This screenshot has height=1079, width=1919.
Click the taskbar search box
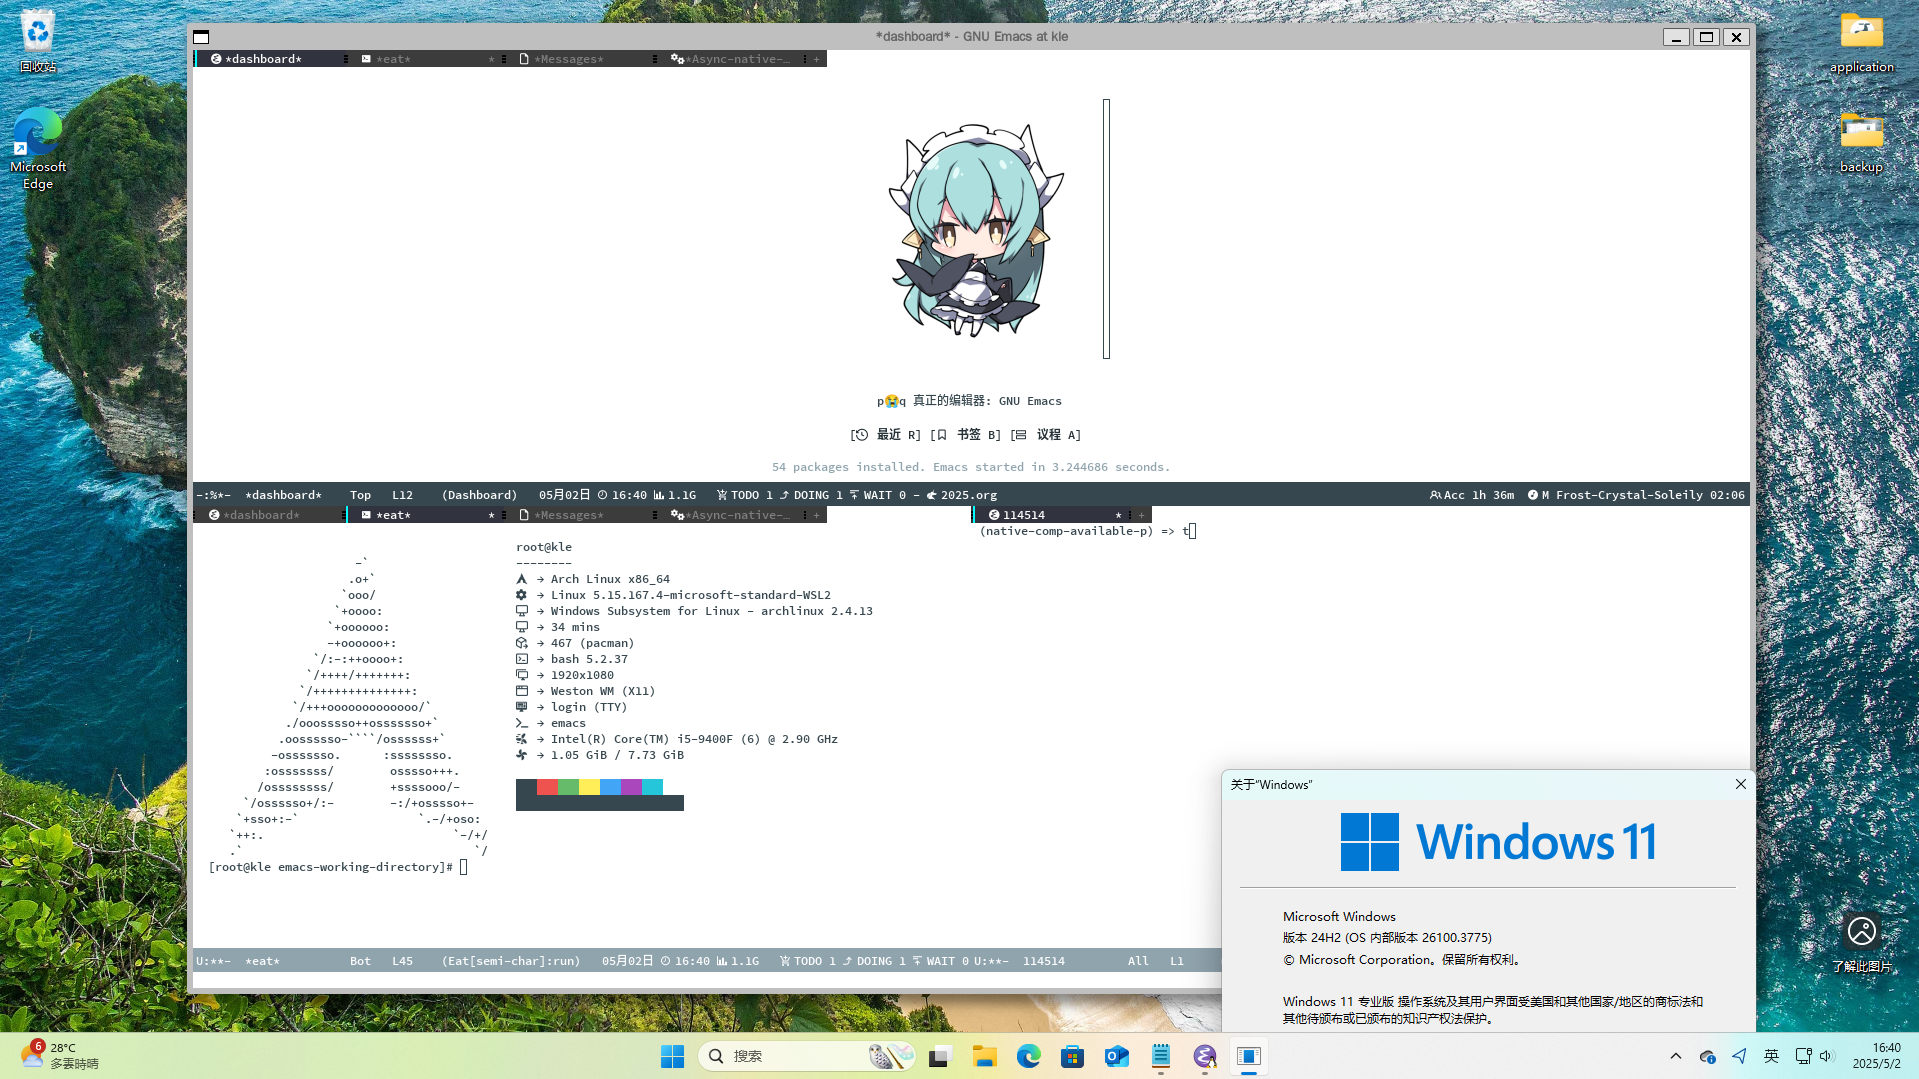click(806, 1056)
